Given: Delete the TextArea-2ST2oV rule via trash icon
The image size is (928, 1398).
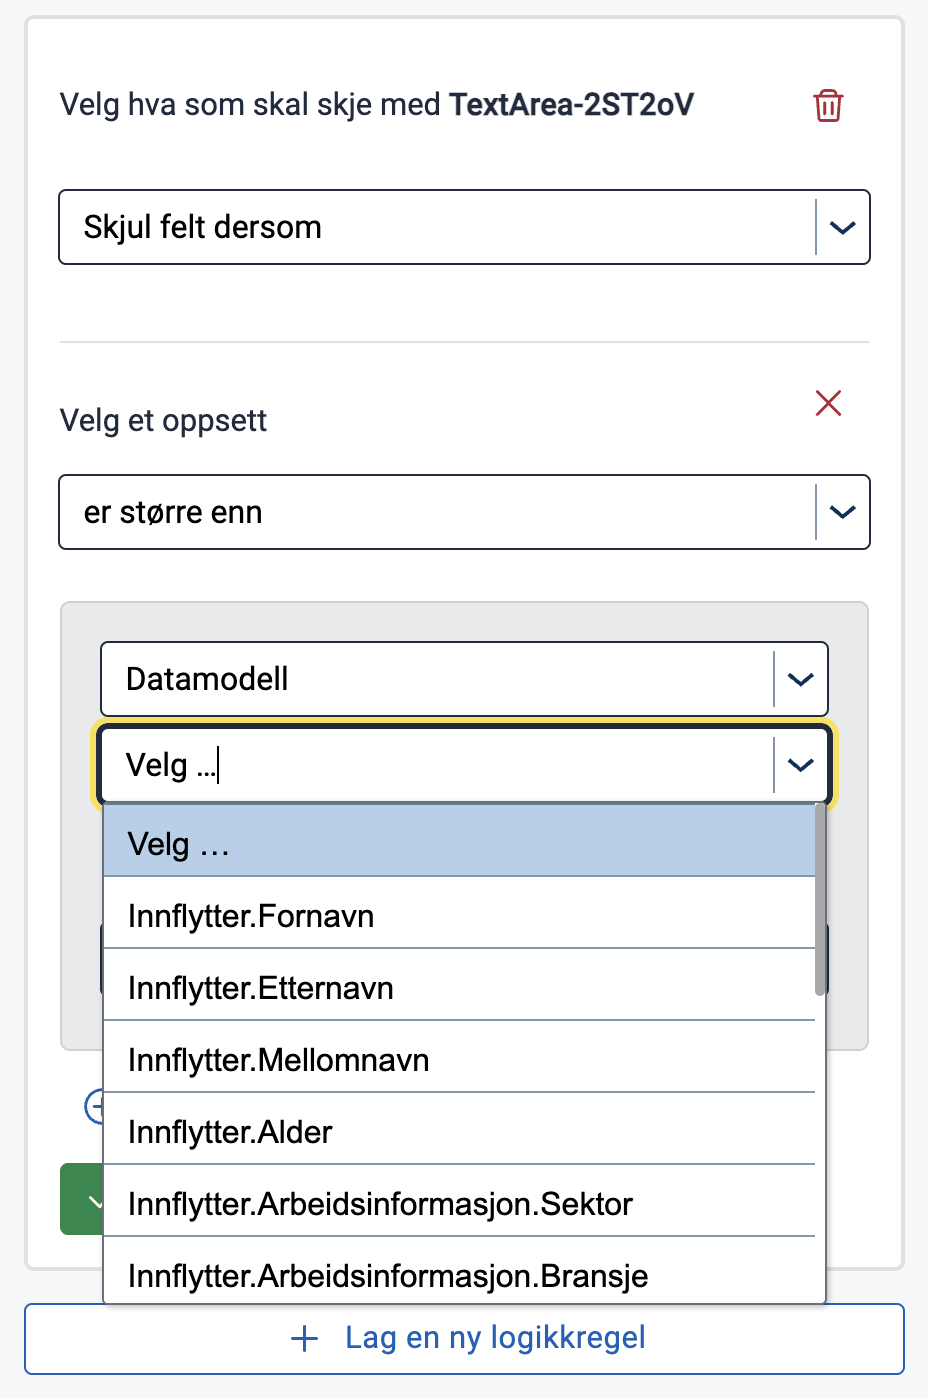Looking at the screenshot, I should coord(828,105).
